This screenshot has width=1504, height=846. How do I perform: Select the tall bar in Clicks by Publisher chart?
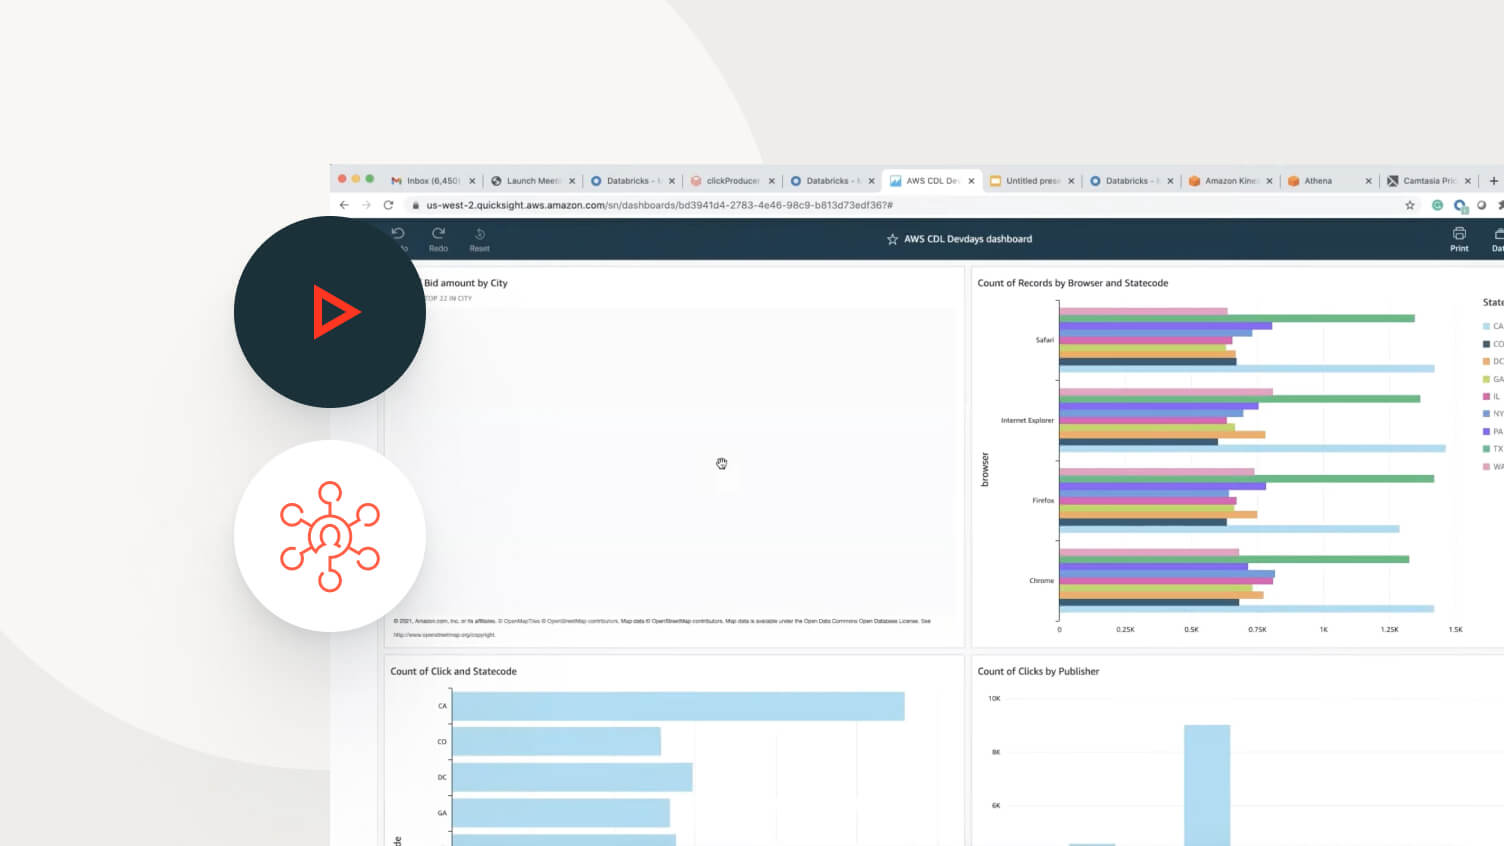1207,785
